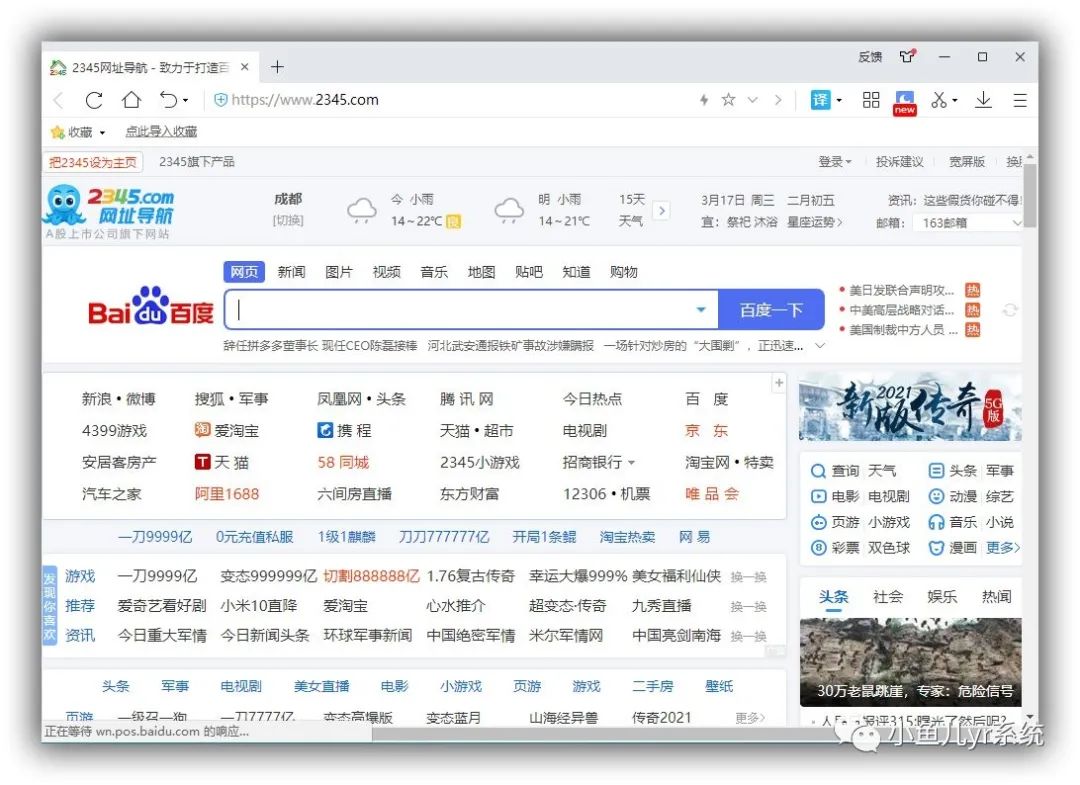Expand the news ticker chevron below search

pyautogui.click(x=820, y=346)
